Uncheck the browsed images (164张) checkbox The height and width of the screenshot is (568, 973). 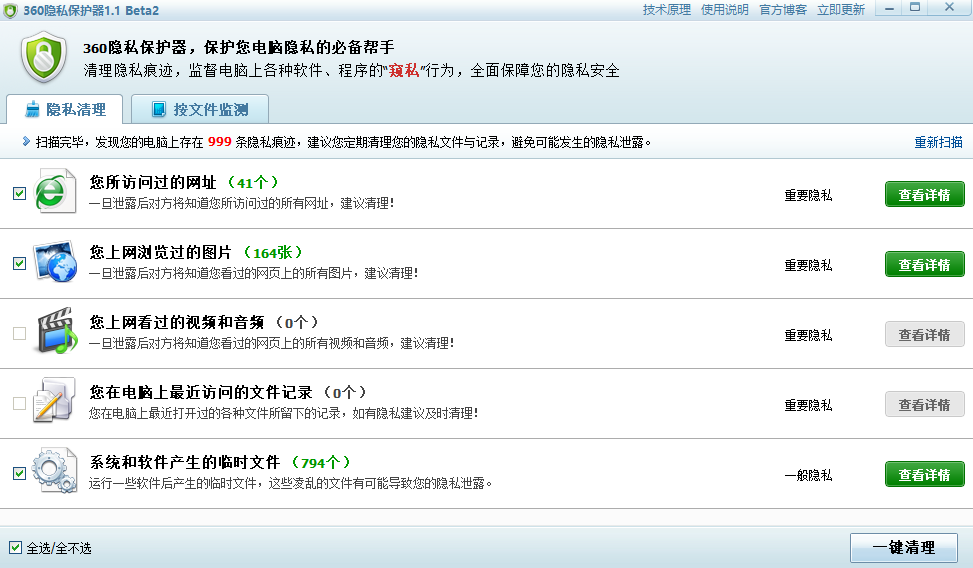tap(19, 264)
